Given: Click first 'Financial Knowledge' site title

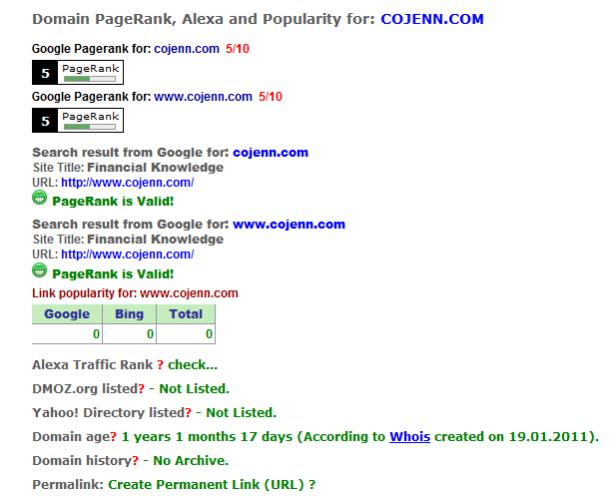Looking at the screenshot, I should pyautogui.click(x=155, y=168).
